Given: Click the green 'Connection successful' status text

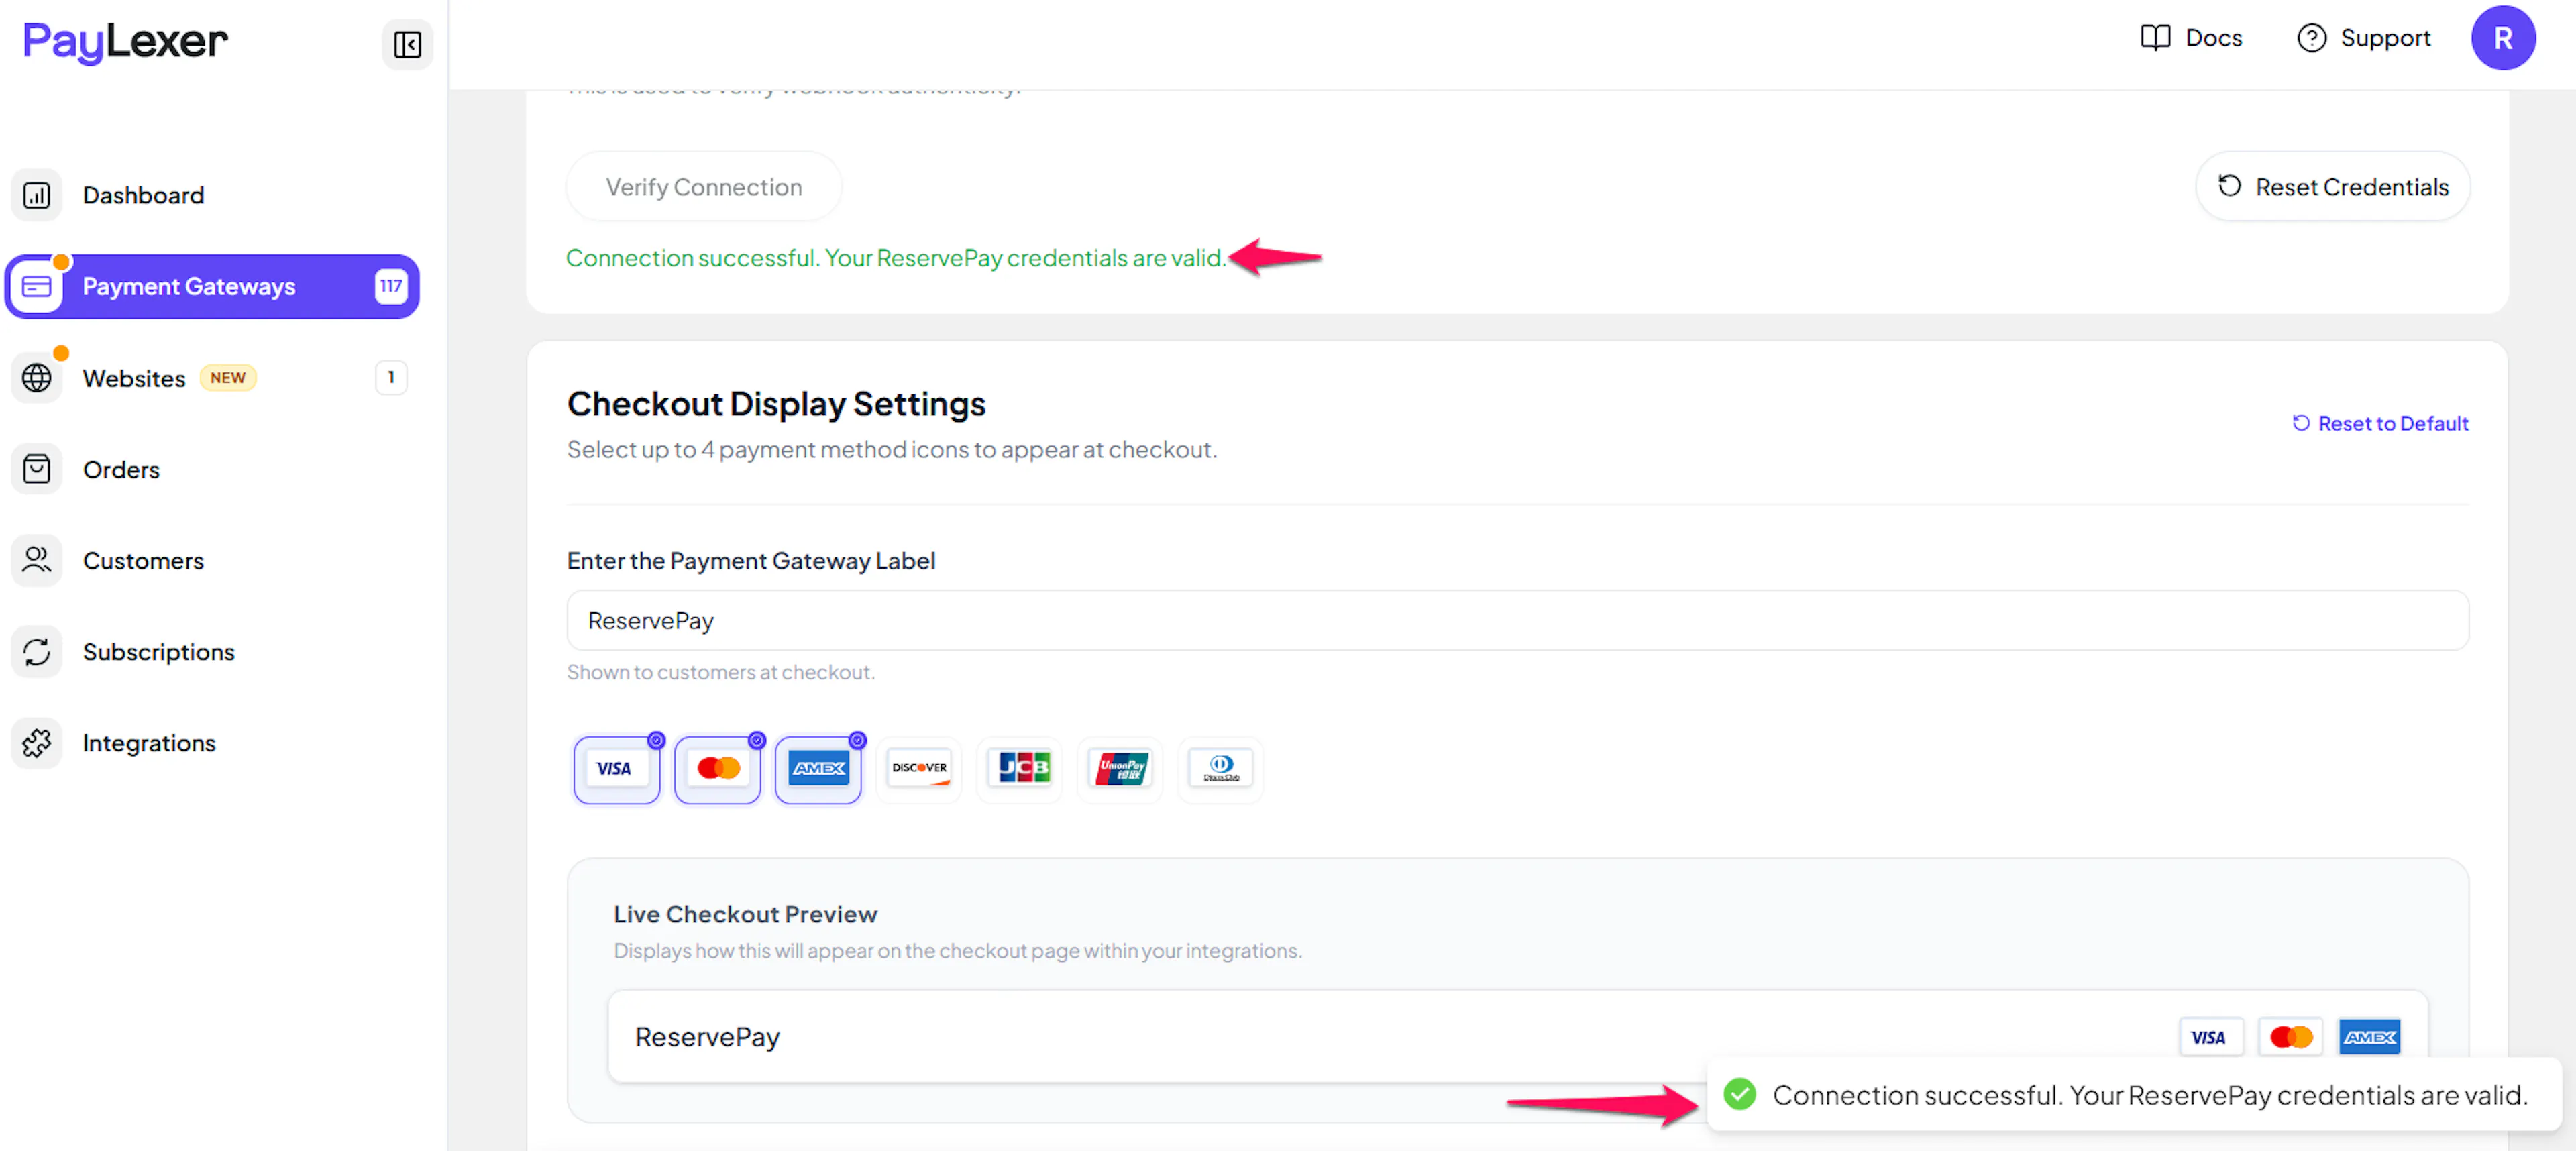Looking at the screenshot, I should click(896, 258).
